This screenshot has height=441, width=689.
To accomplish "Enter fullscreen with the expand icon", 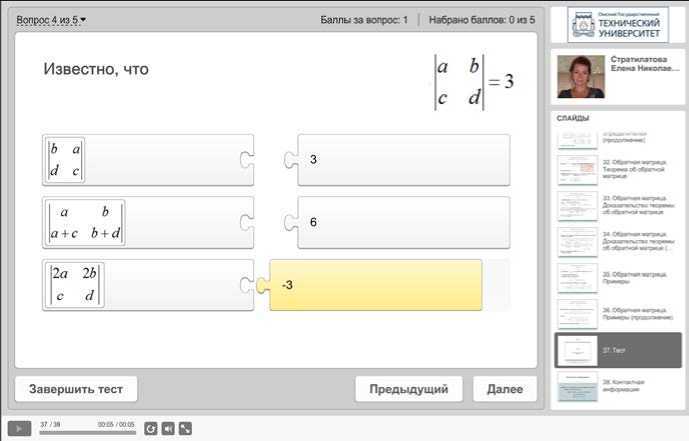I will tap(185, 428).
